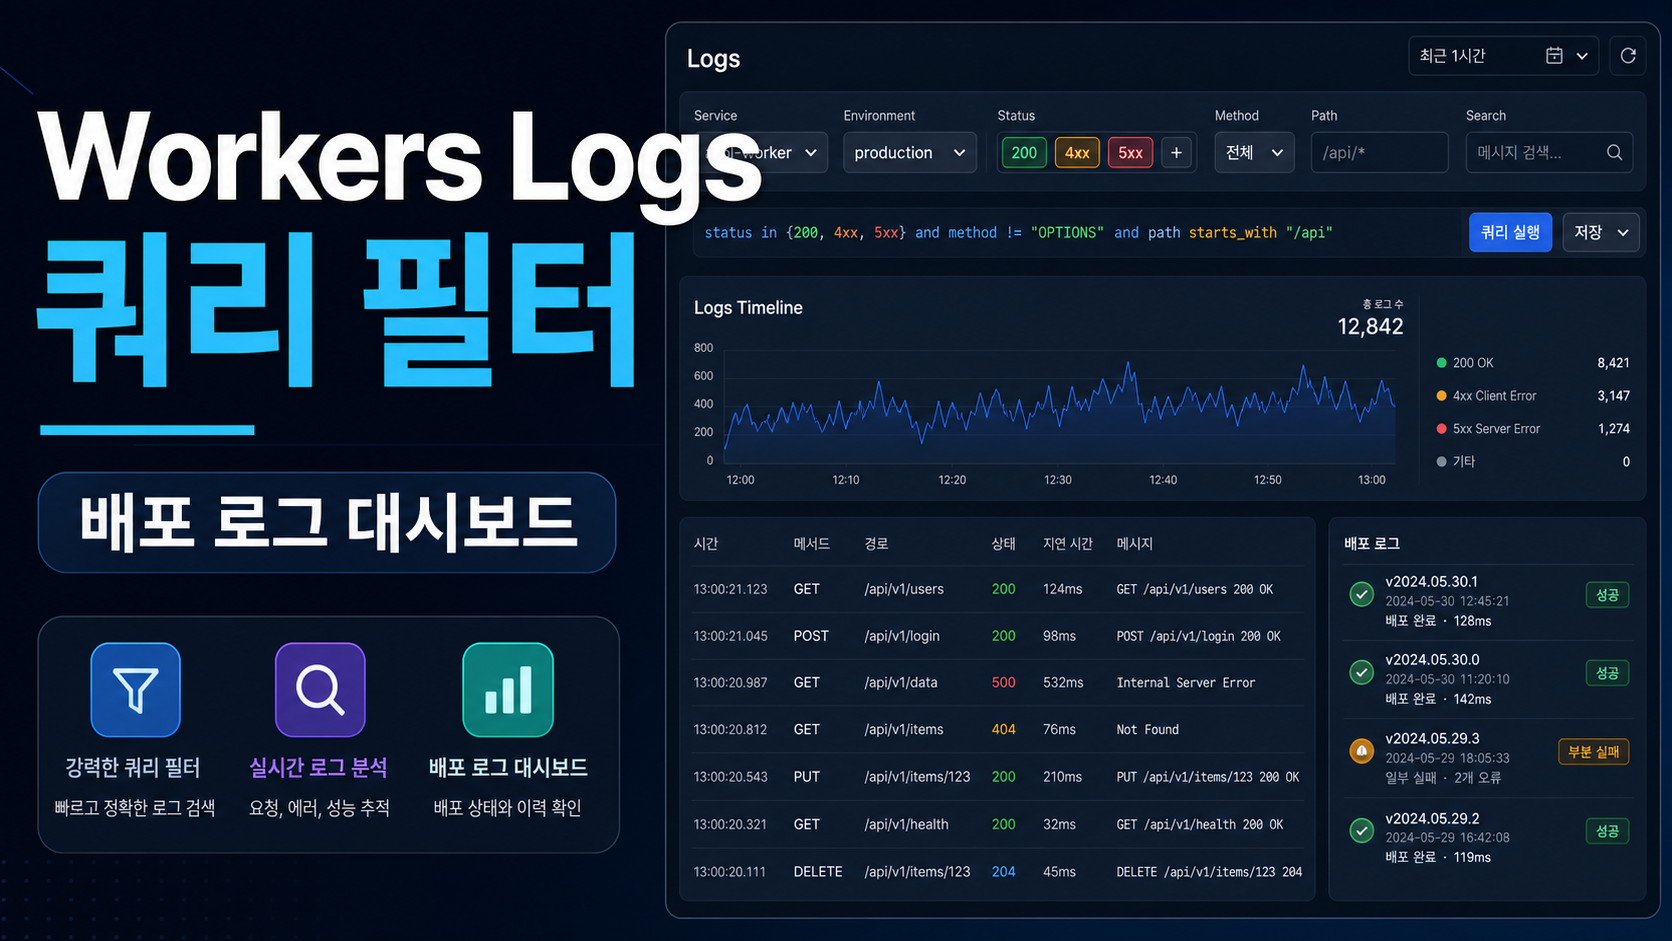Image resolution: width=1672 pixels, height=941 pixels.
Task: Click the 메시지 검색 input field
Action: [x=1549, y=153]
